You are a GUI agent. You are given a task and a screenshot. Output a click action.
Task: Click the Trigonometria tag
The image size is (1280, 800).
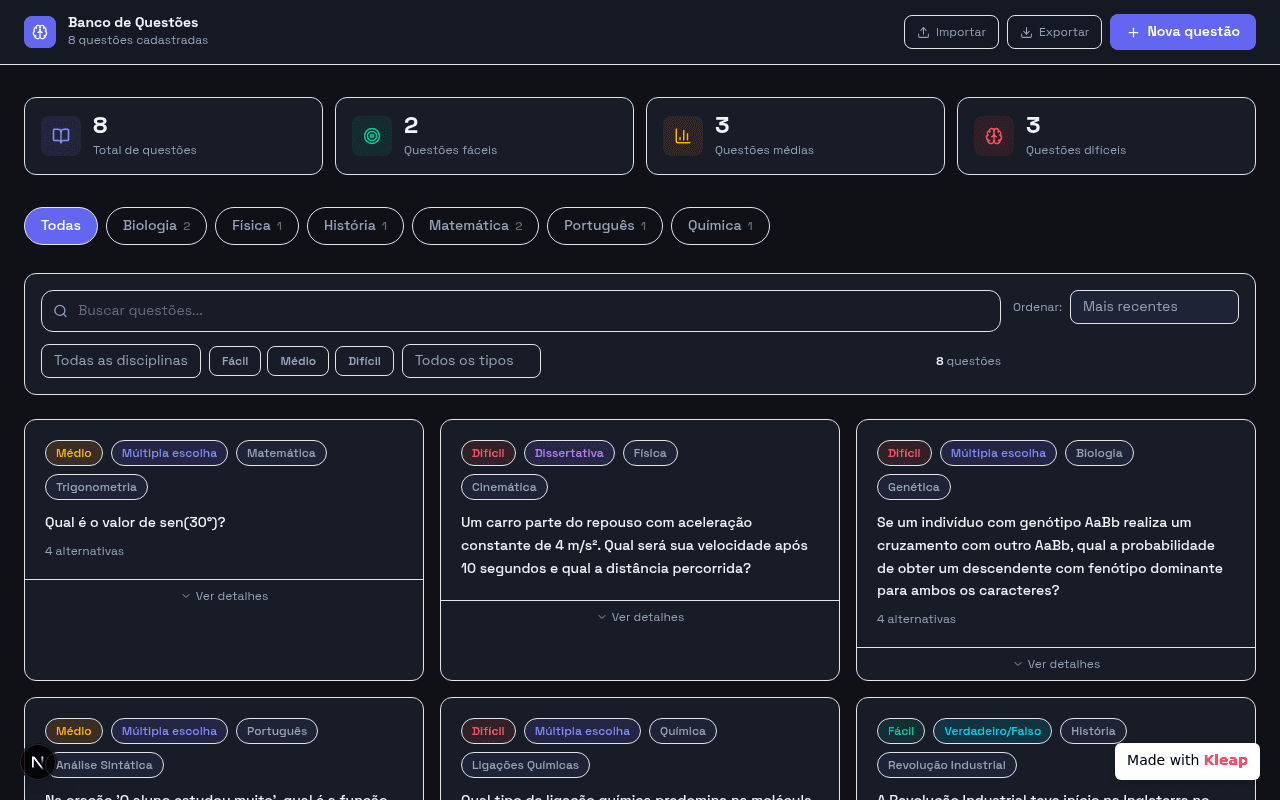point(97,487)
